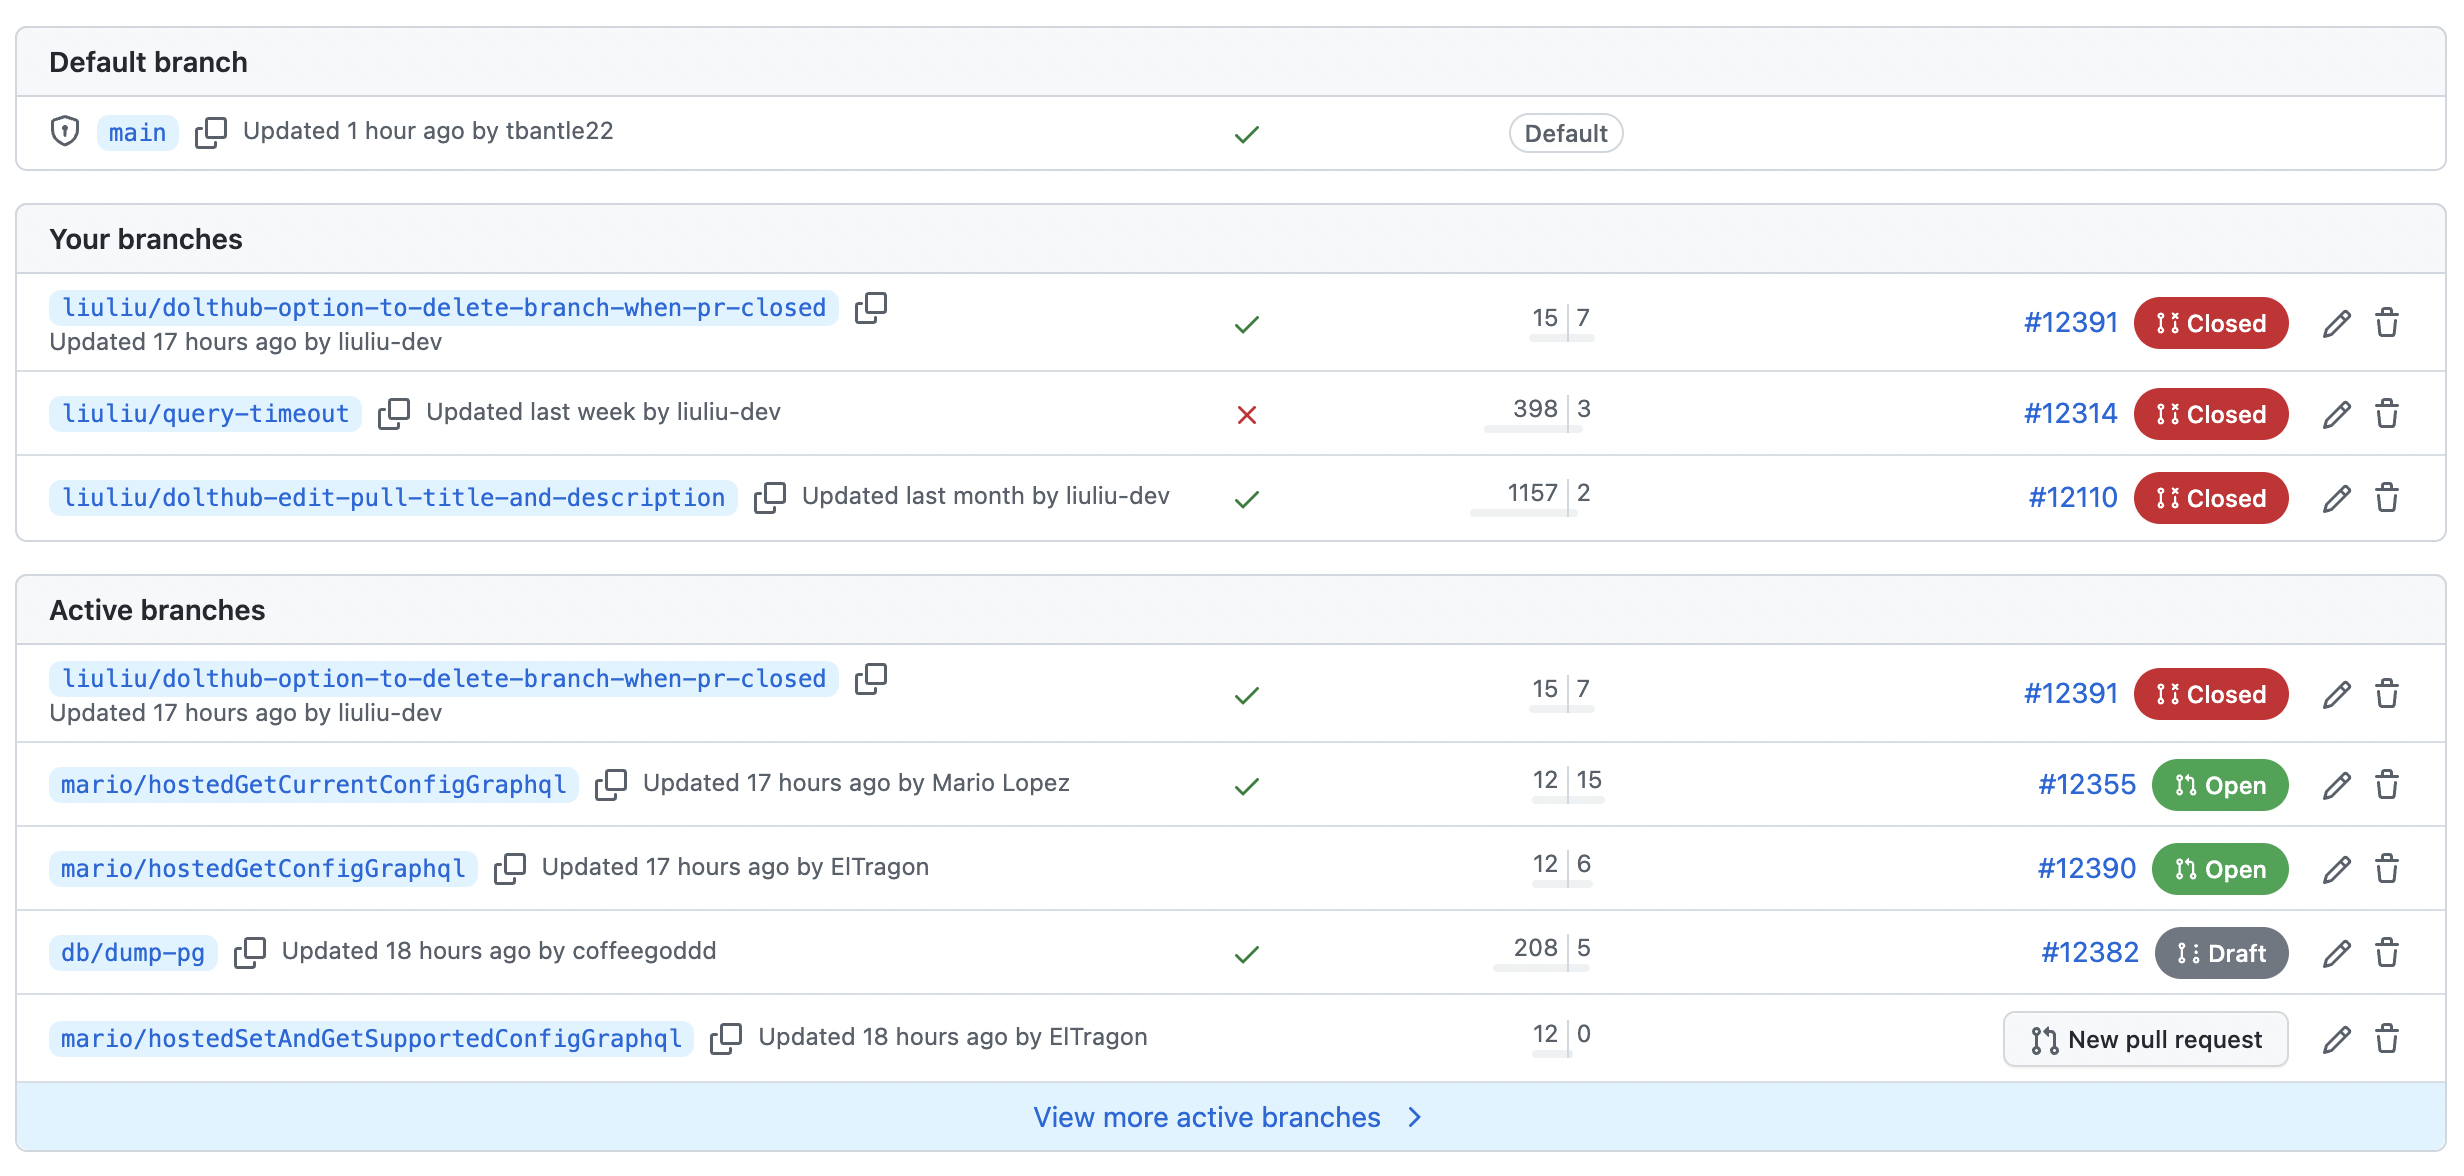Screen dimensions: 2464x1176
Task: Click the shield icon beside main branch
Action: click(65, 131)
